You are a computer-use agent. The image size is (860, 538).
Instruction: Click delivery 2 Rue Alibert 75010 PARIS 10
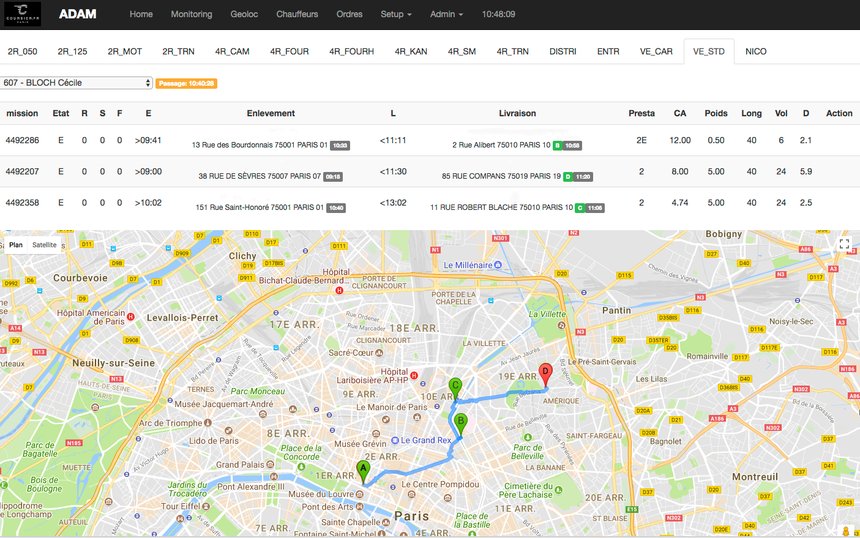point(501,145)
